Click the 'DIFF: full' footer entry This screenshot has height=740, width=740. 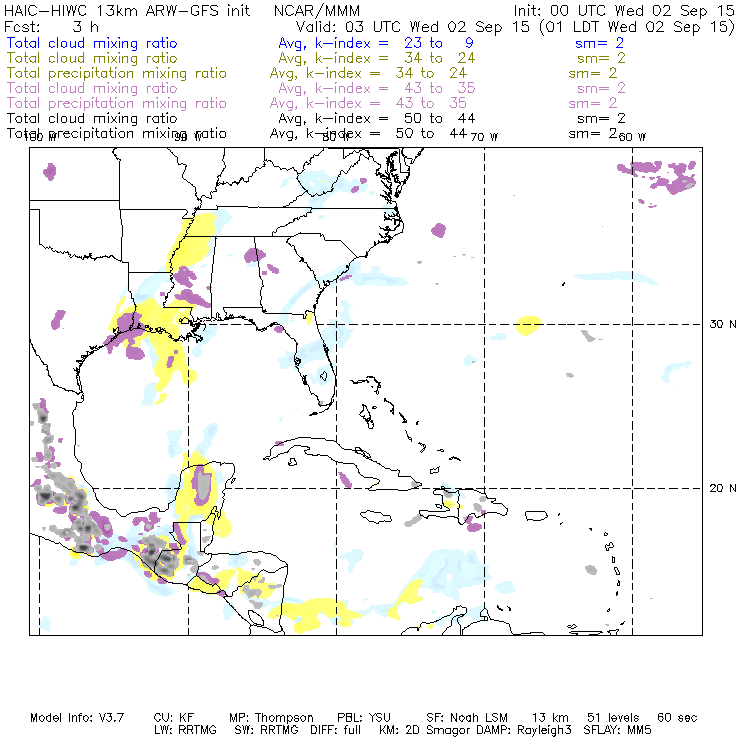tap(336, 730)
